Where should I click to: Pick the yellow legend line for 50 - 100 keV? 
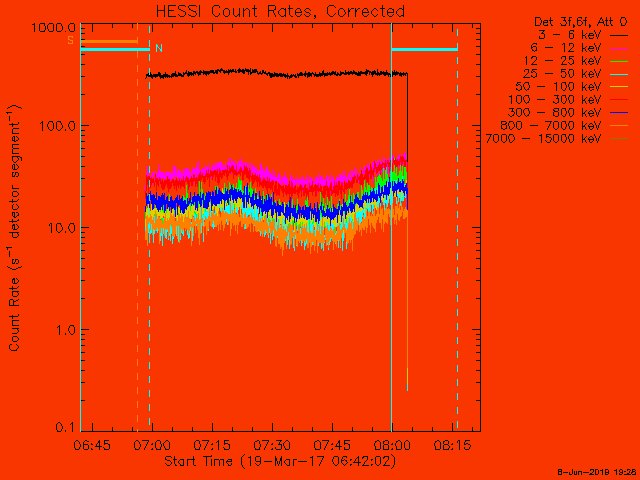(619, 87)
